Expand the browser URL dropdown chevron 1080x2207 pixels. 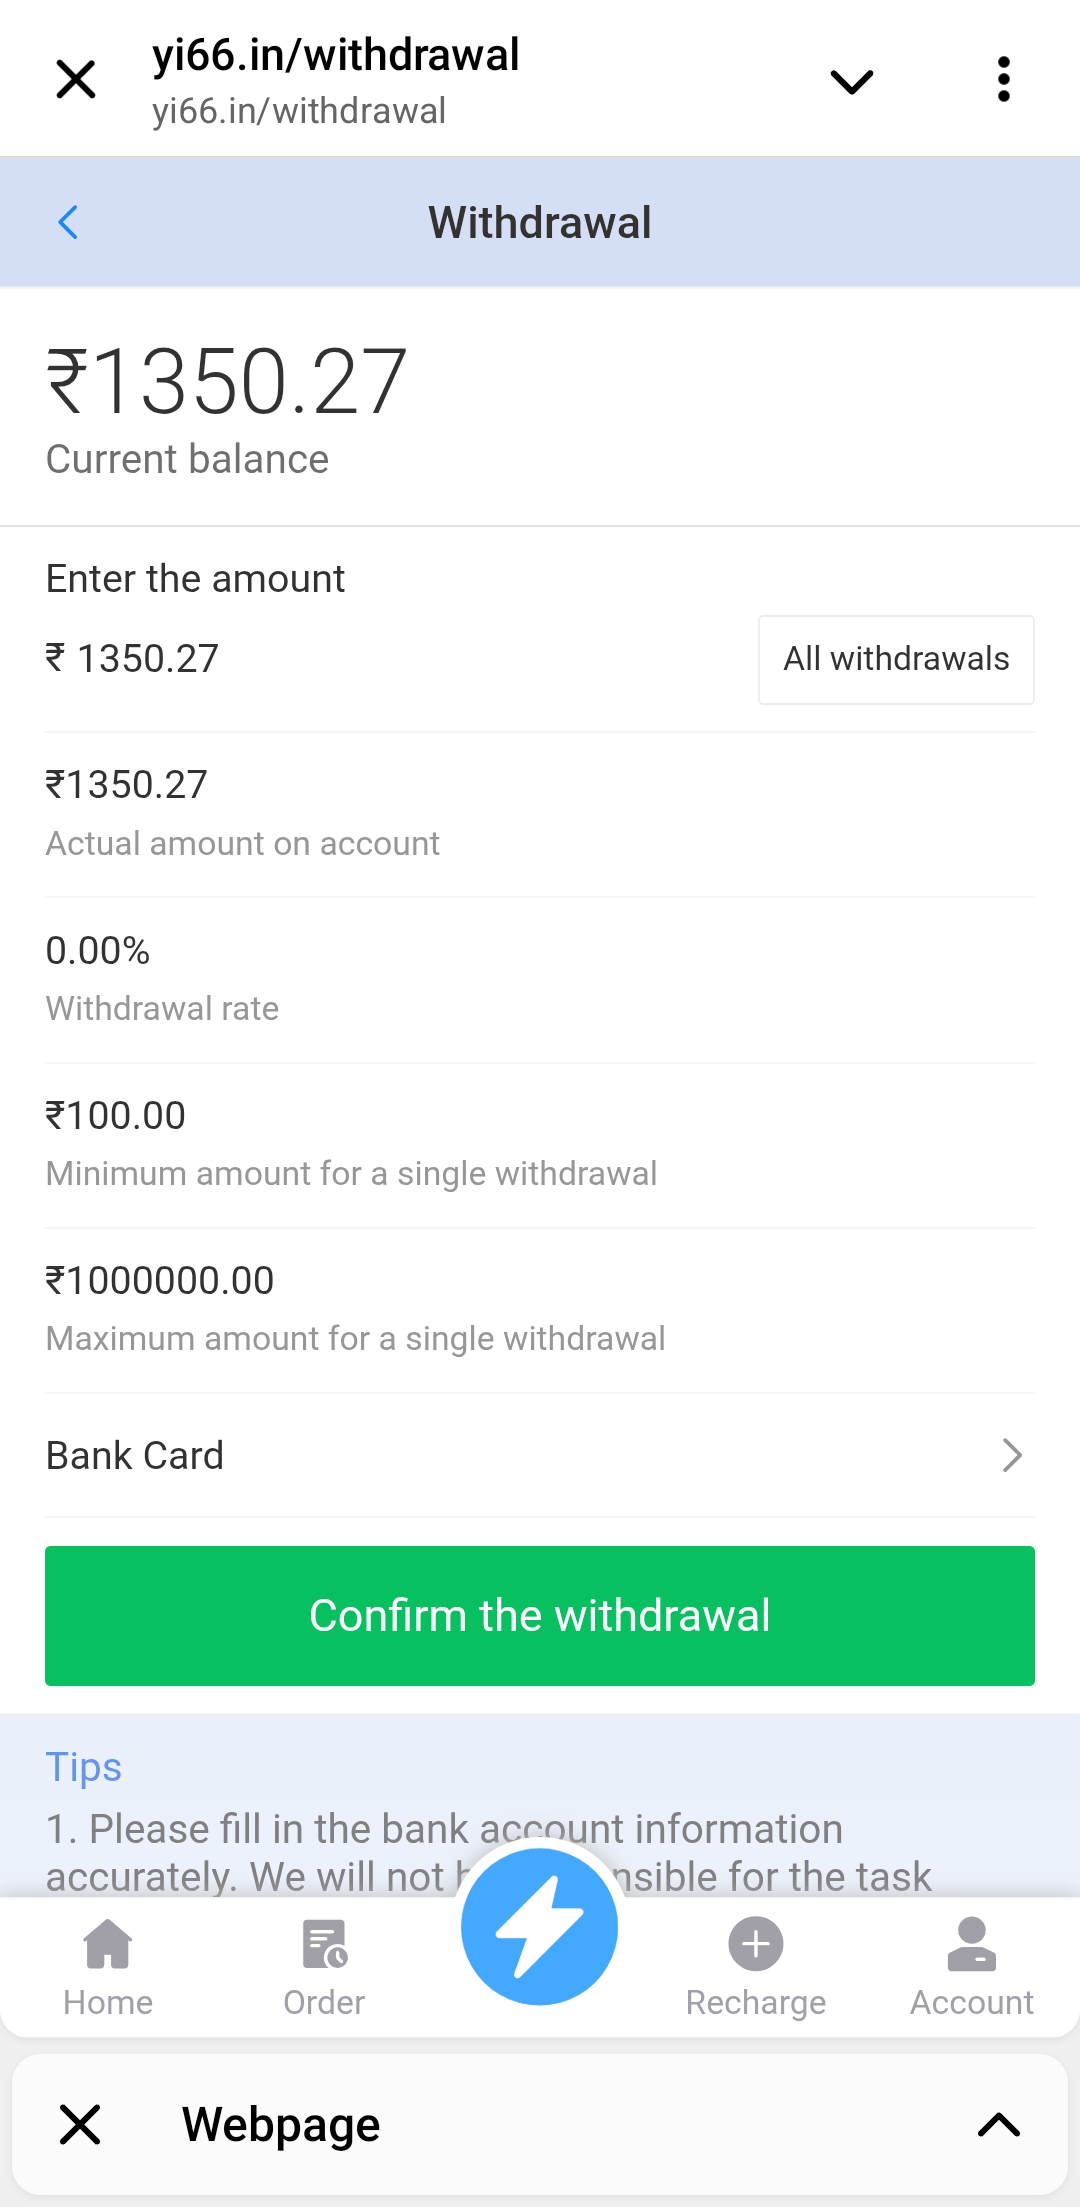coord(852,81)
